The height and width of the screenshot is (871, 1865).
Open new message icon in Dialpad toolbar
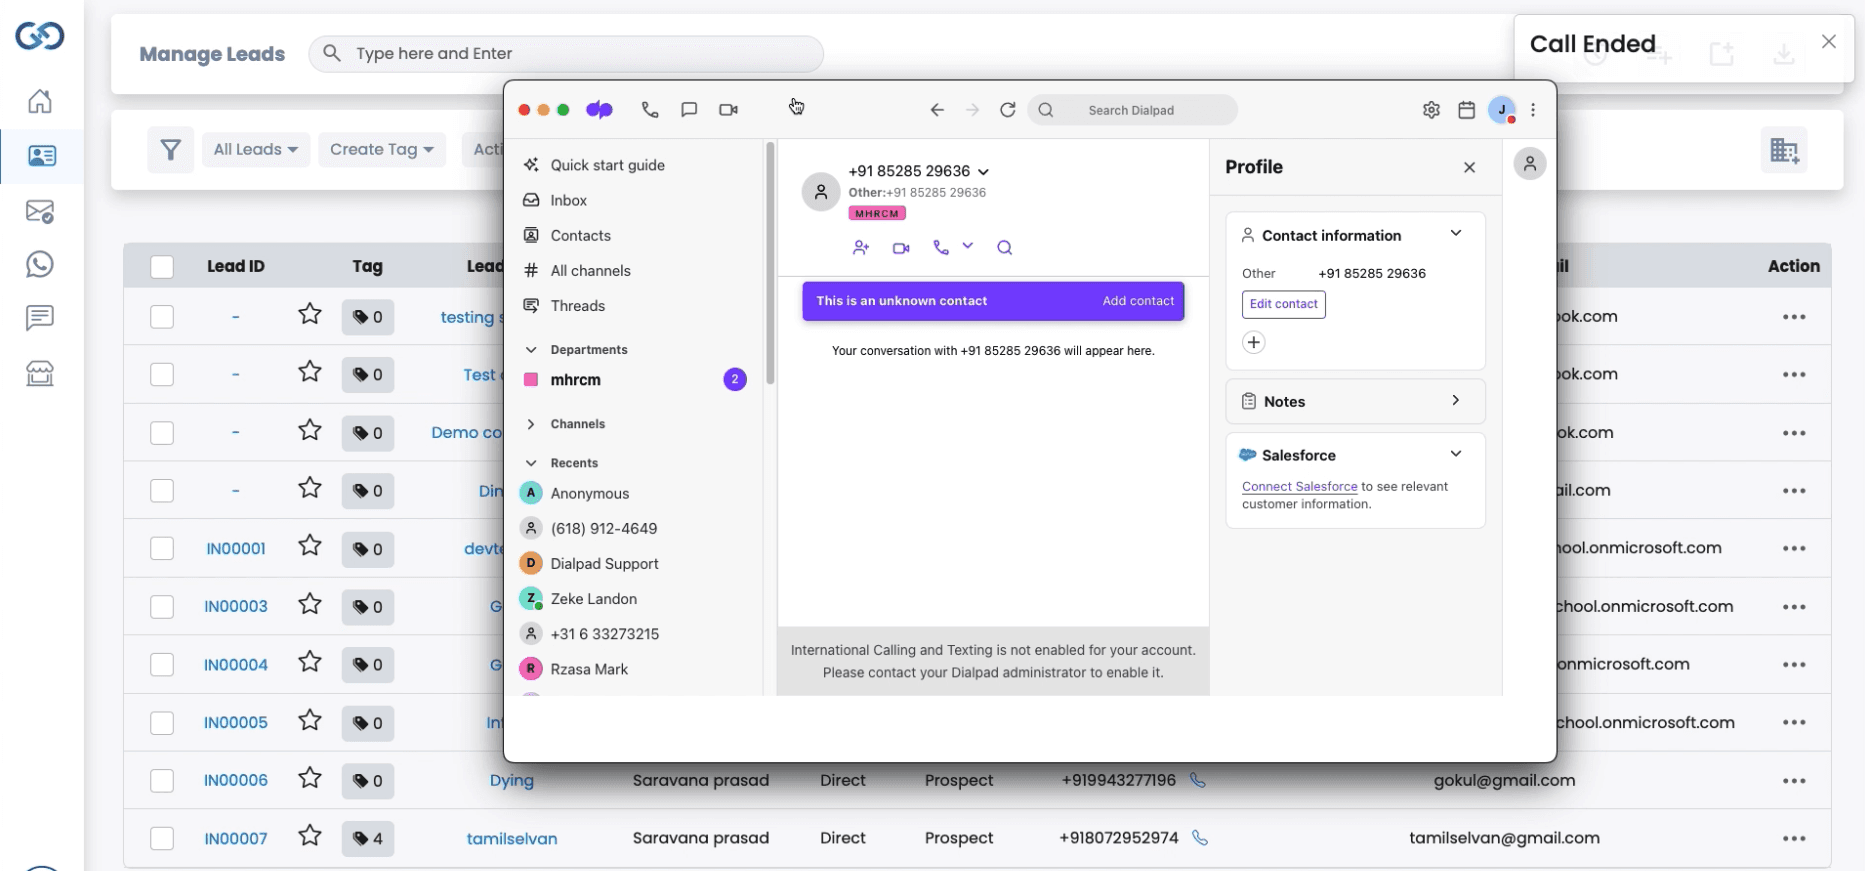(x=689, y=110)
